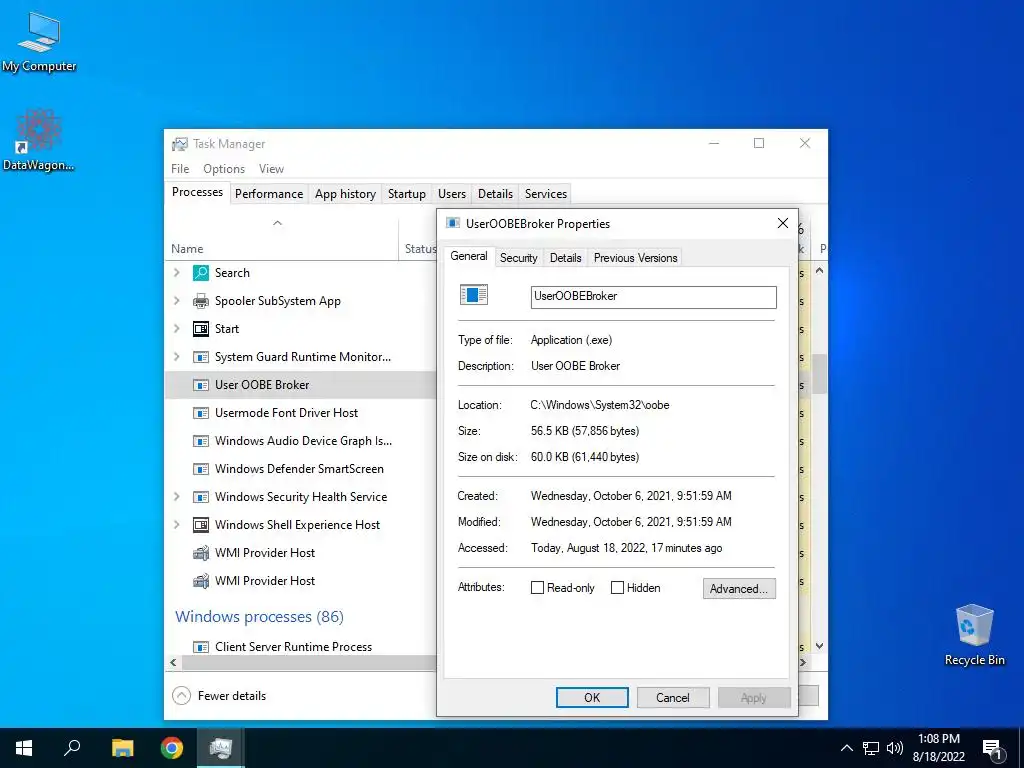This screenshot has width=1024, height=768.
Task: Click the Search process icon
Action: pyautogui.click(x=201, y=273)
